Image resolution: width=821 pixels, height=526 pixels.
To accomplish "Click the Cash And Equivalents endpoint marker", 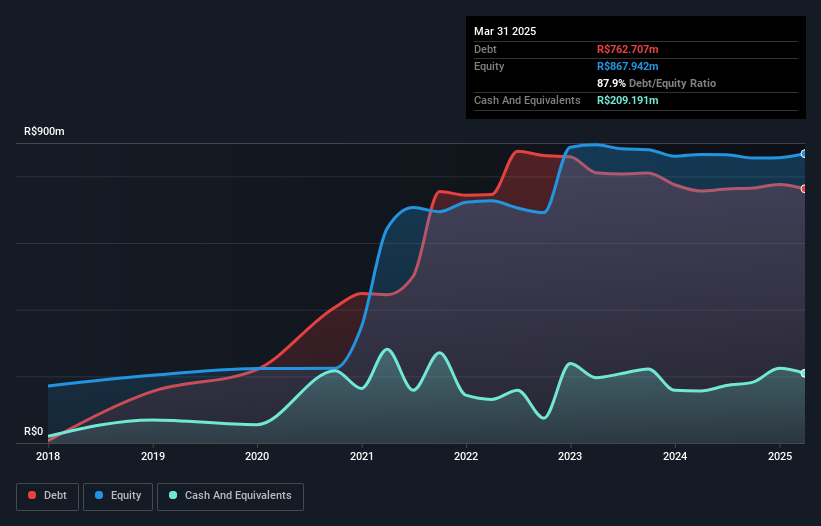I will coord(804,373).
